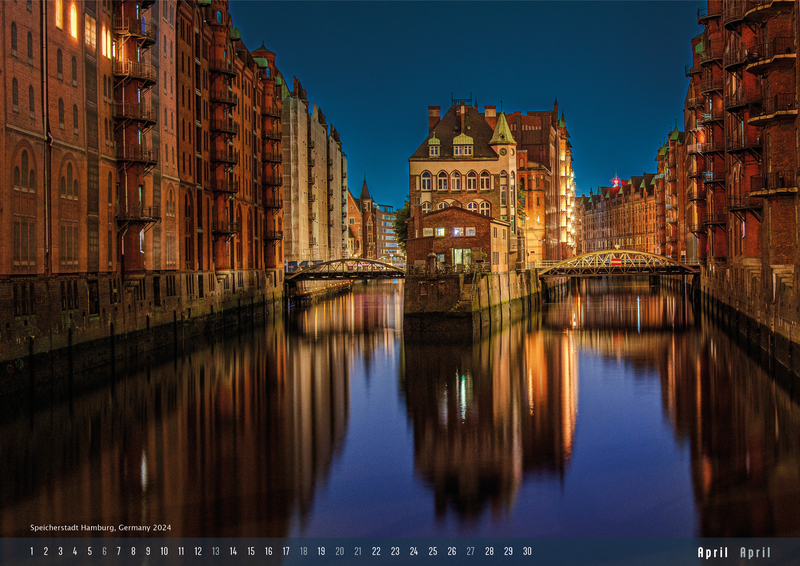Click the red light on distant rooftop
Screen dimensions: 800x566
(x=616, y=181)
